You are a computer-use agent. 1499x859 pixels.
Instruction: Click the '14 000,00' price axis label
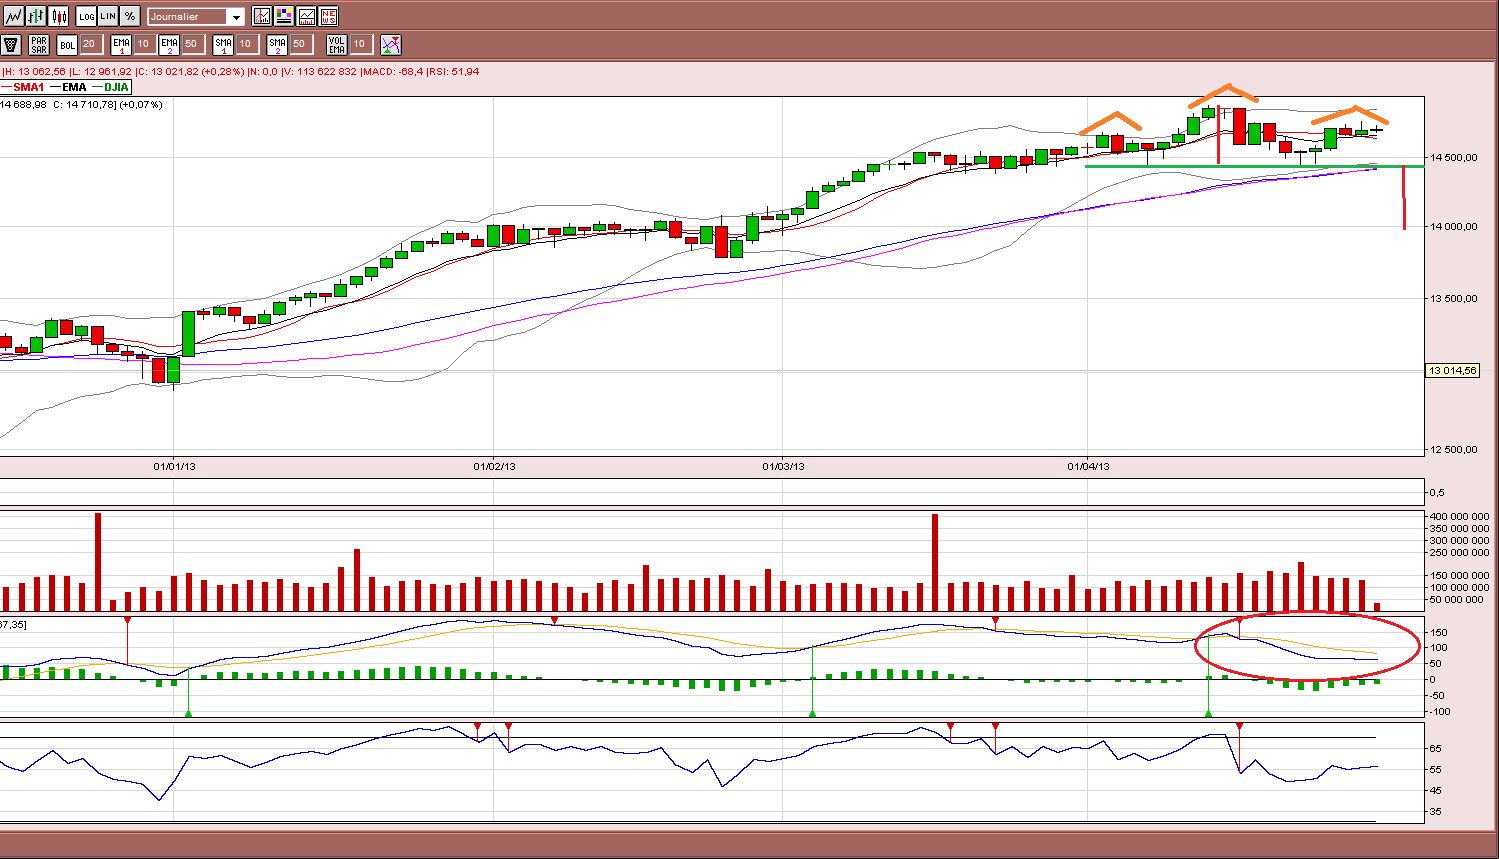coord(1453,227)
